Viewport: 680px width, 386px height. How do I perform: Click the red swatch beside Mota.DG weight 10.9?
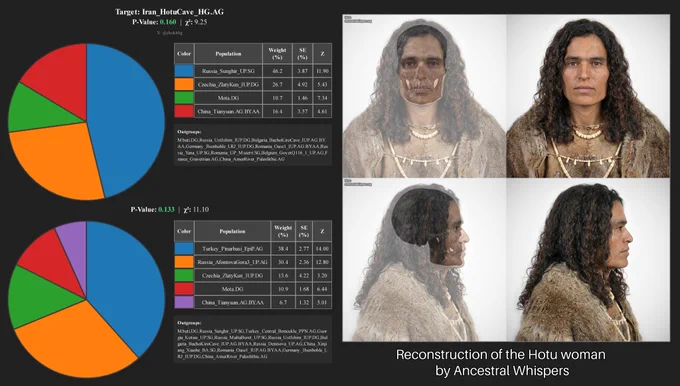tap(184, 289)
